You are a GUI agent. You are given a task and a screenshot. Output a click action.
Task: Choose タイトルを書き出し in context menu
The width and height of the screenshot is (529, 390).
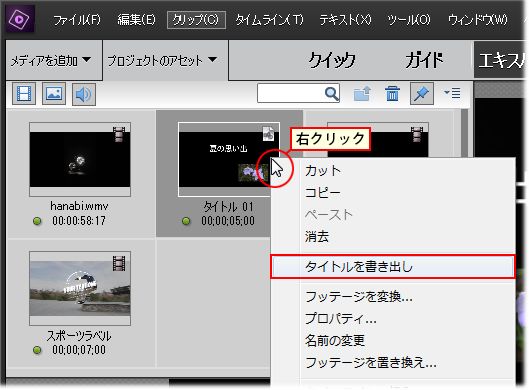click(393, 267)
